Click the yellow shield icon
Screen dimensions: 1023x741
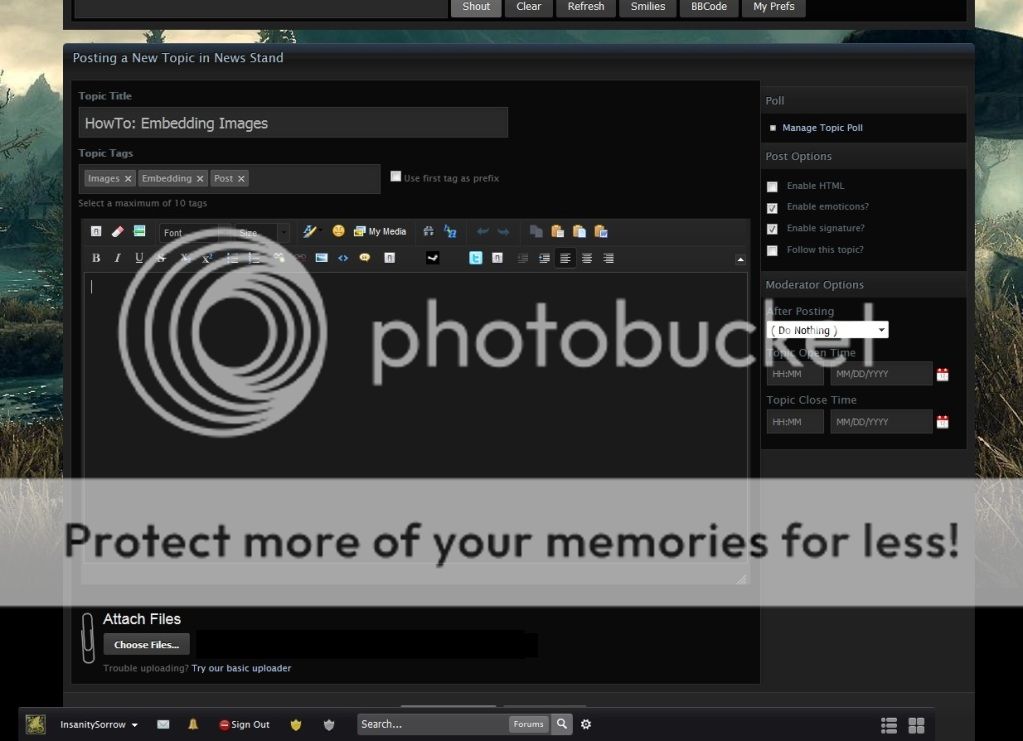(296, 724)
